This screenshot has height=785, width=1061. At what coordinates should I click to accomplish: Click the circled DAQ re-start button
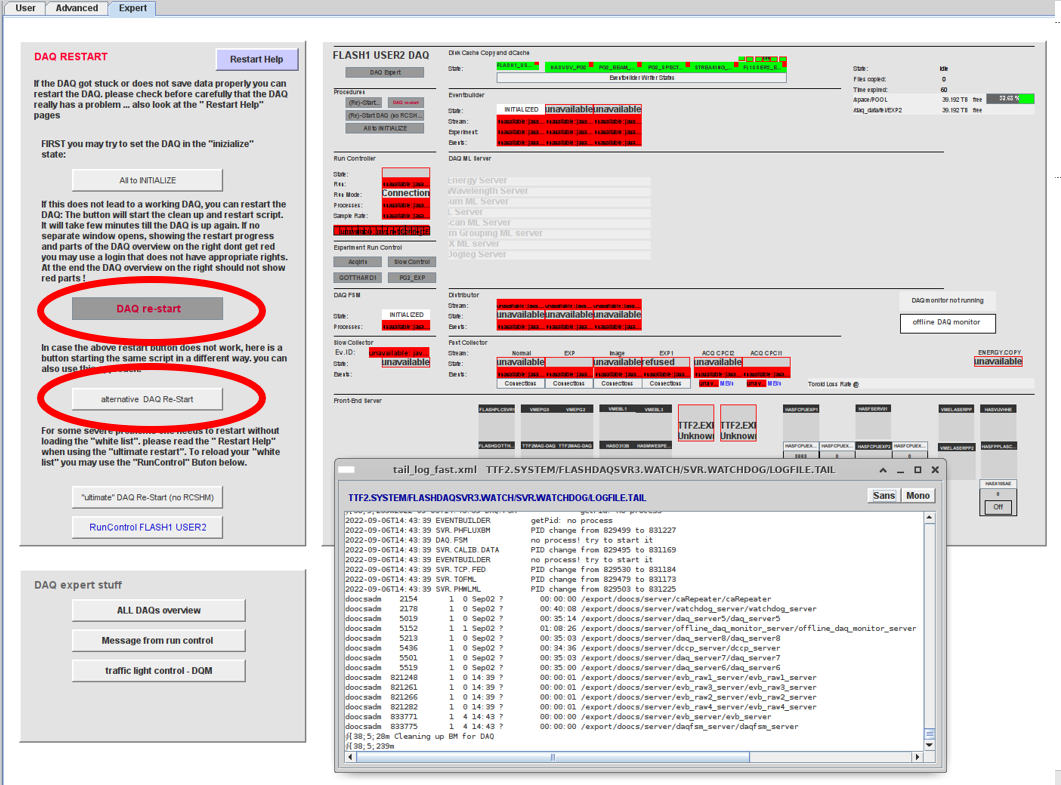pos(148,309)
